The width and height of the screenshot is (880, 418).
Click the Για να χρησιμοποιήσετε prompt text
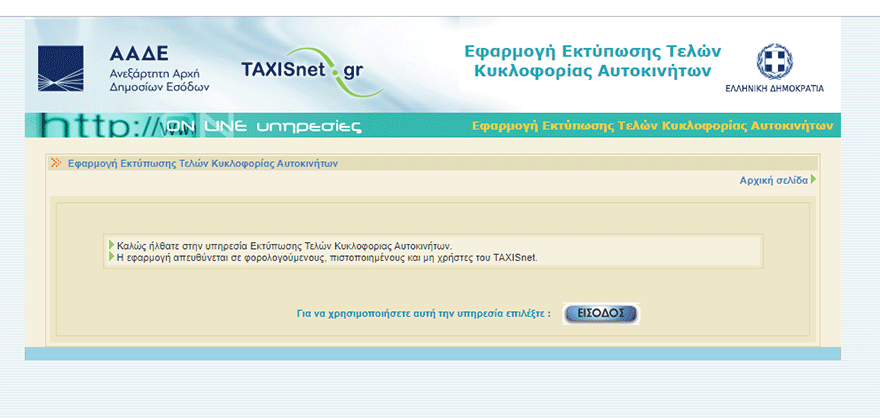(x=424, y=313)
